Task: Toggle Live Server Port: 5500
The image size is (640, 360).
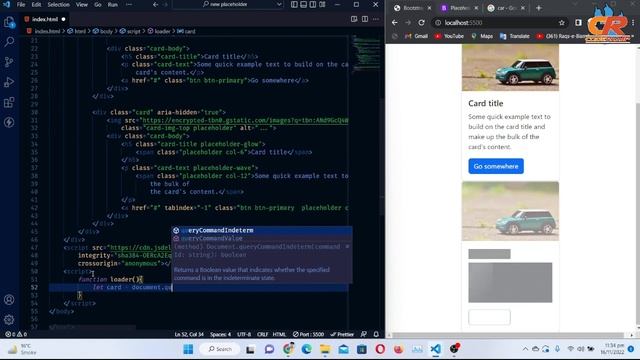Action: pyautogui.click(x=308, y=334)
